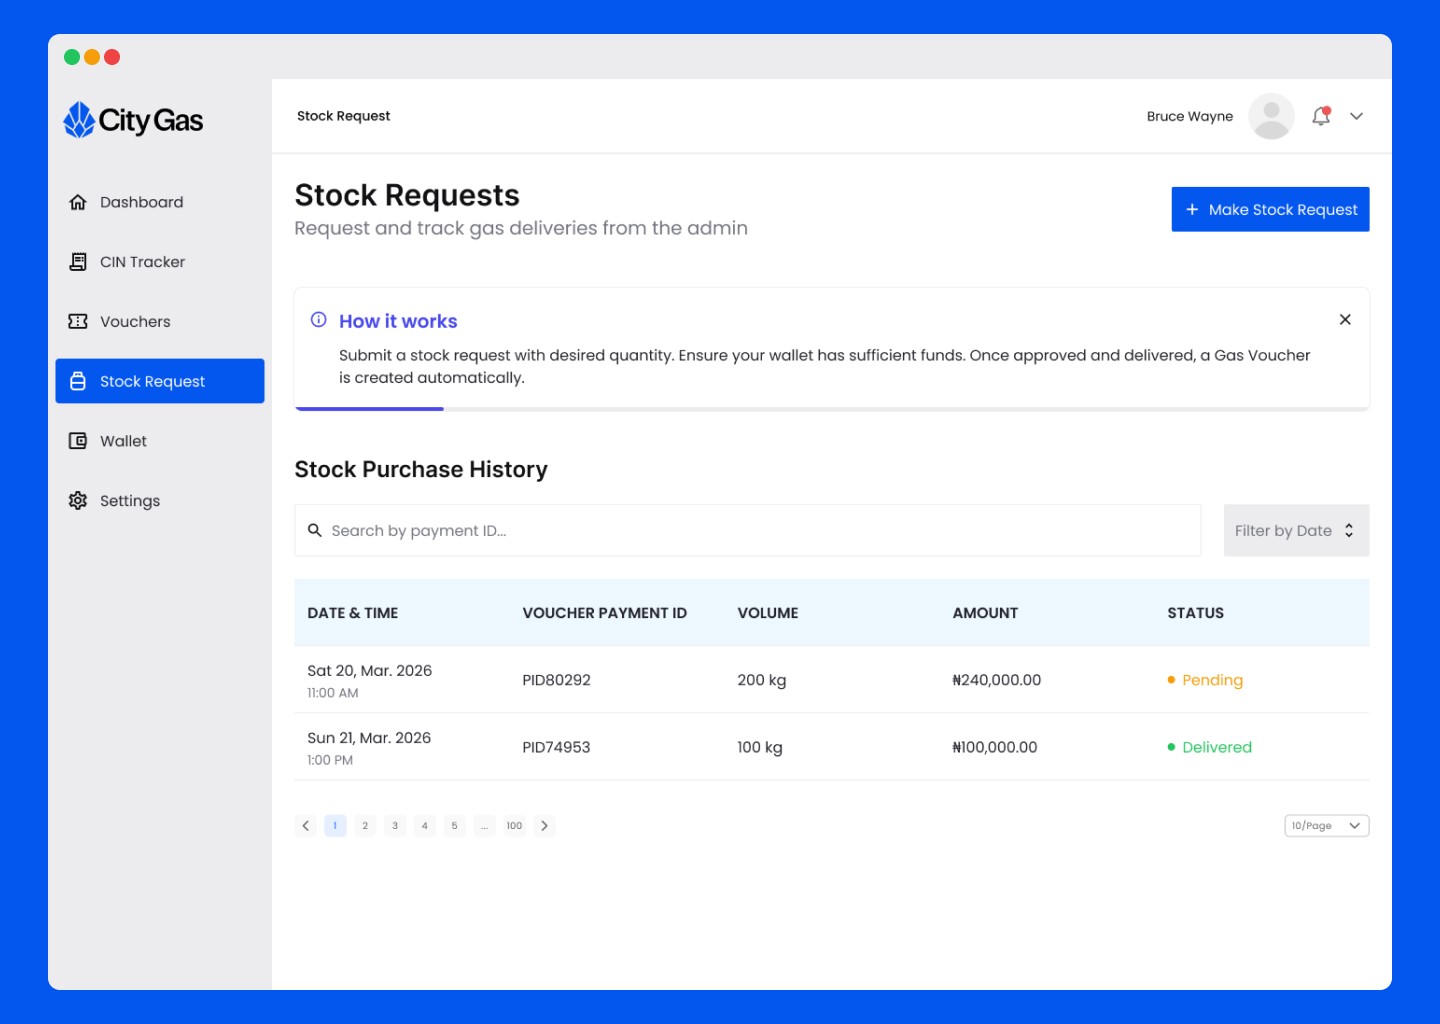The width and height of the screenshot is (1440, 1024).
Task: Select page 3 in pagination
Action: coord(395,826)
